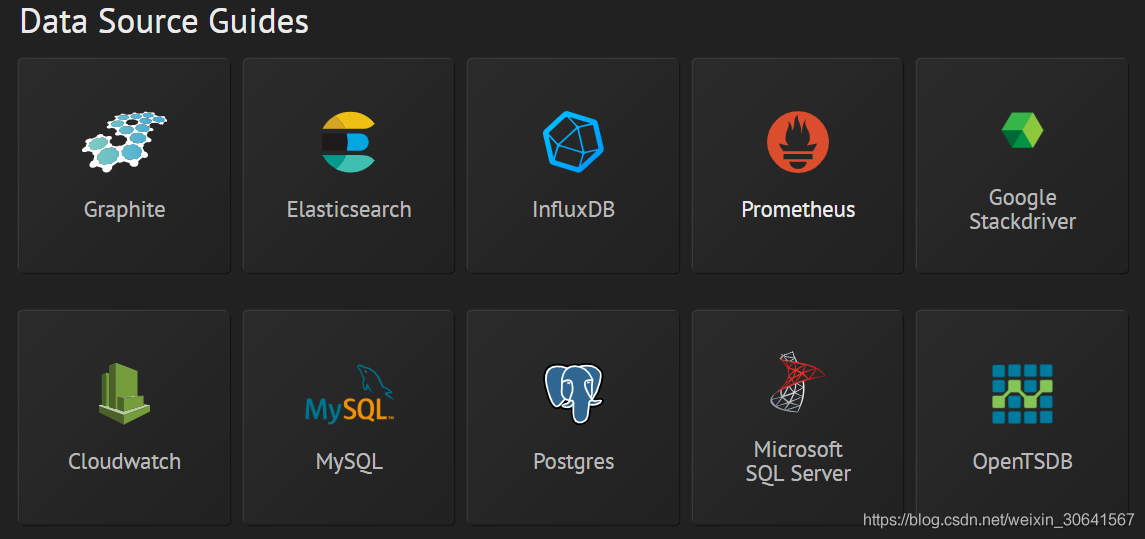
Task: Click the Data Source Guides heading
Action: [x=164, y=22]
